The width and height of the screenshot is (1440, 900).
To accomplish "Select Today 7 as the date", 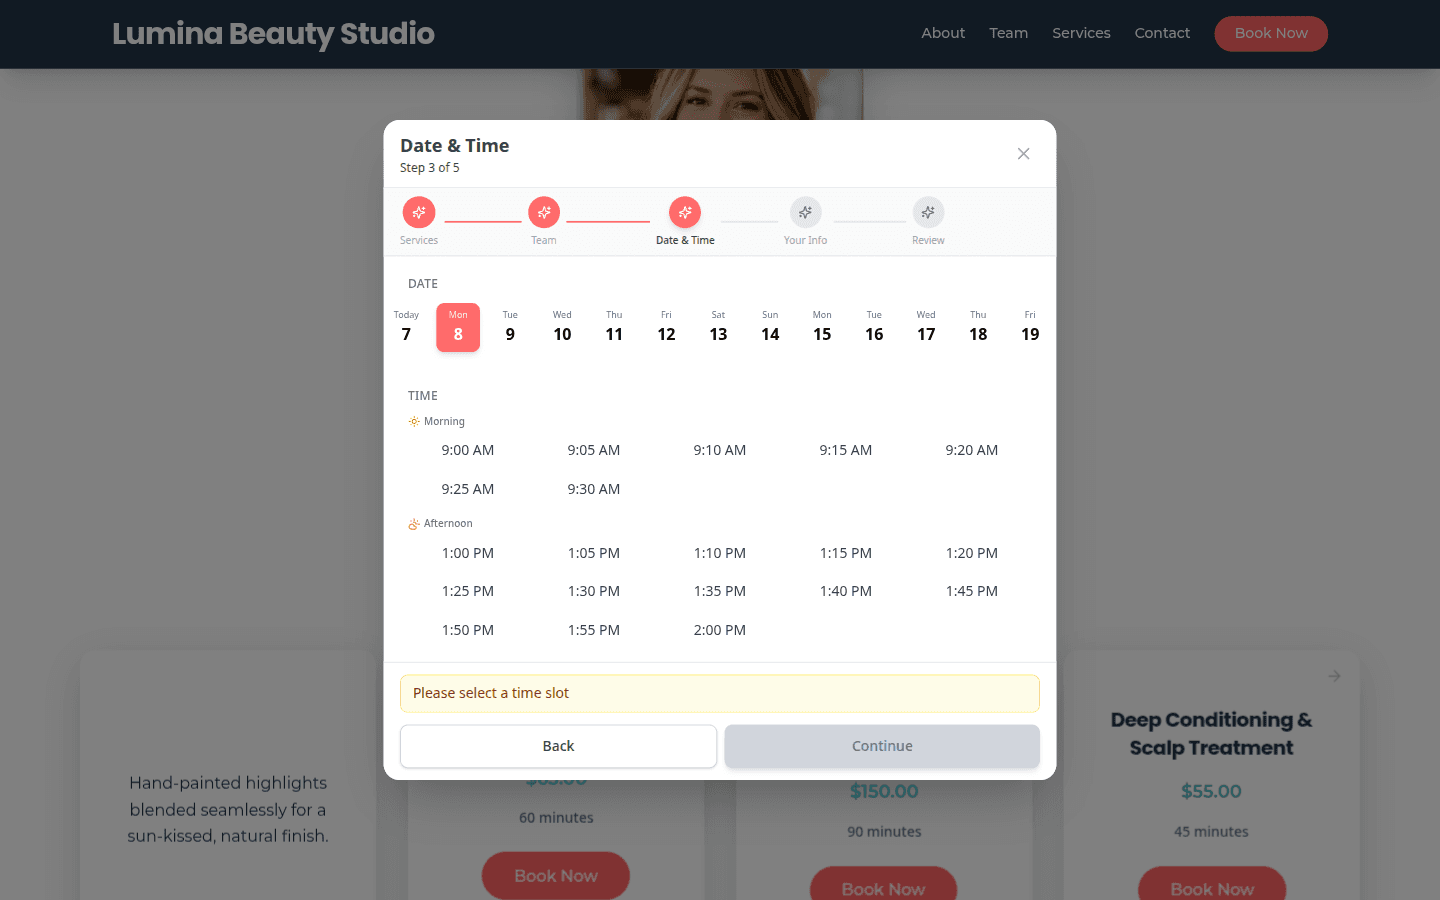I will pos(406,327).
